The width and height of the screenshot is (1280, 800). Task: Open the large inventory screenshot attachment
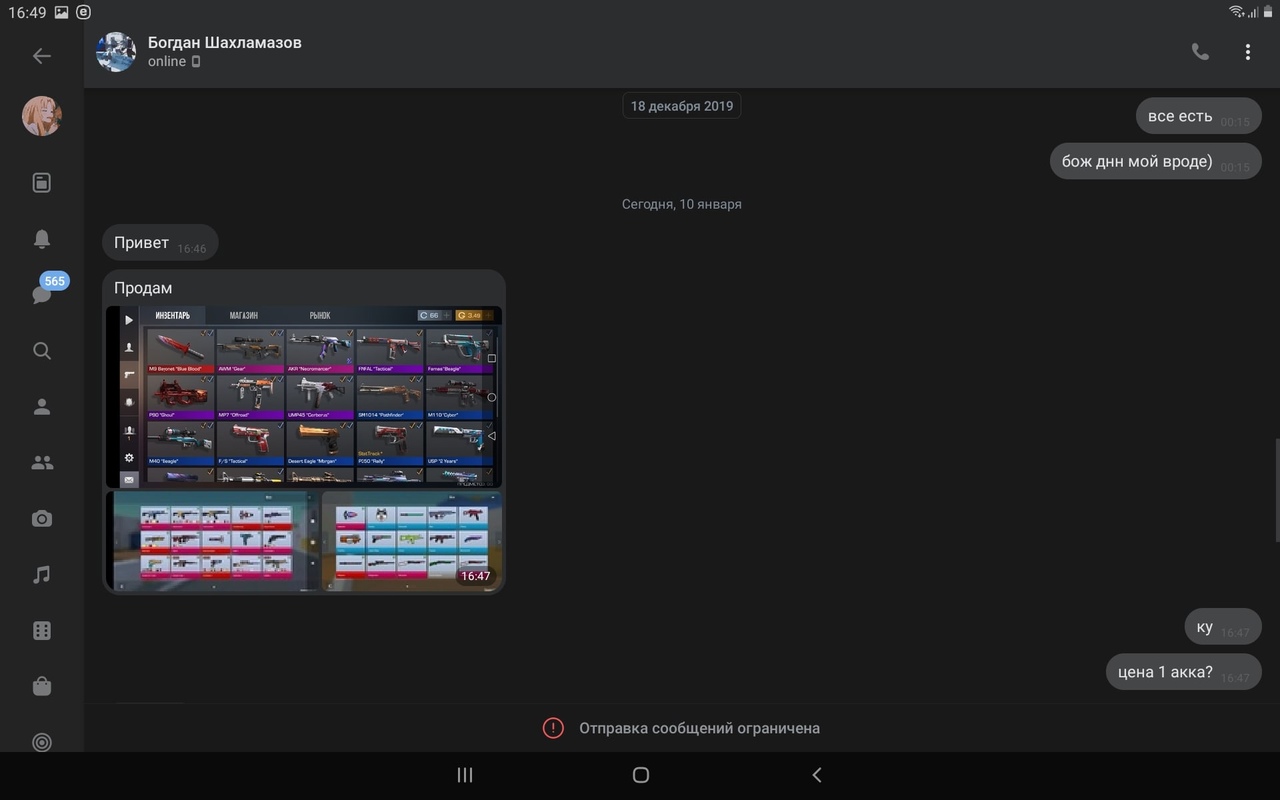[303, 396]
